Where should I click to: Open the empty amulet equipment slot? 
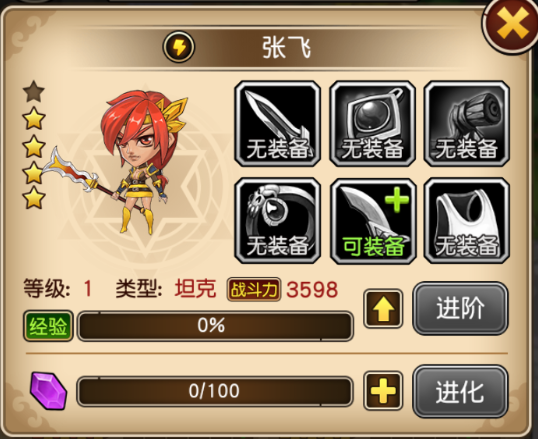[372, 124]
